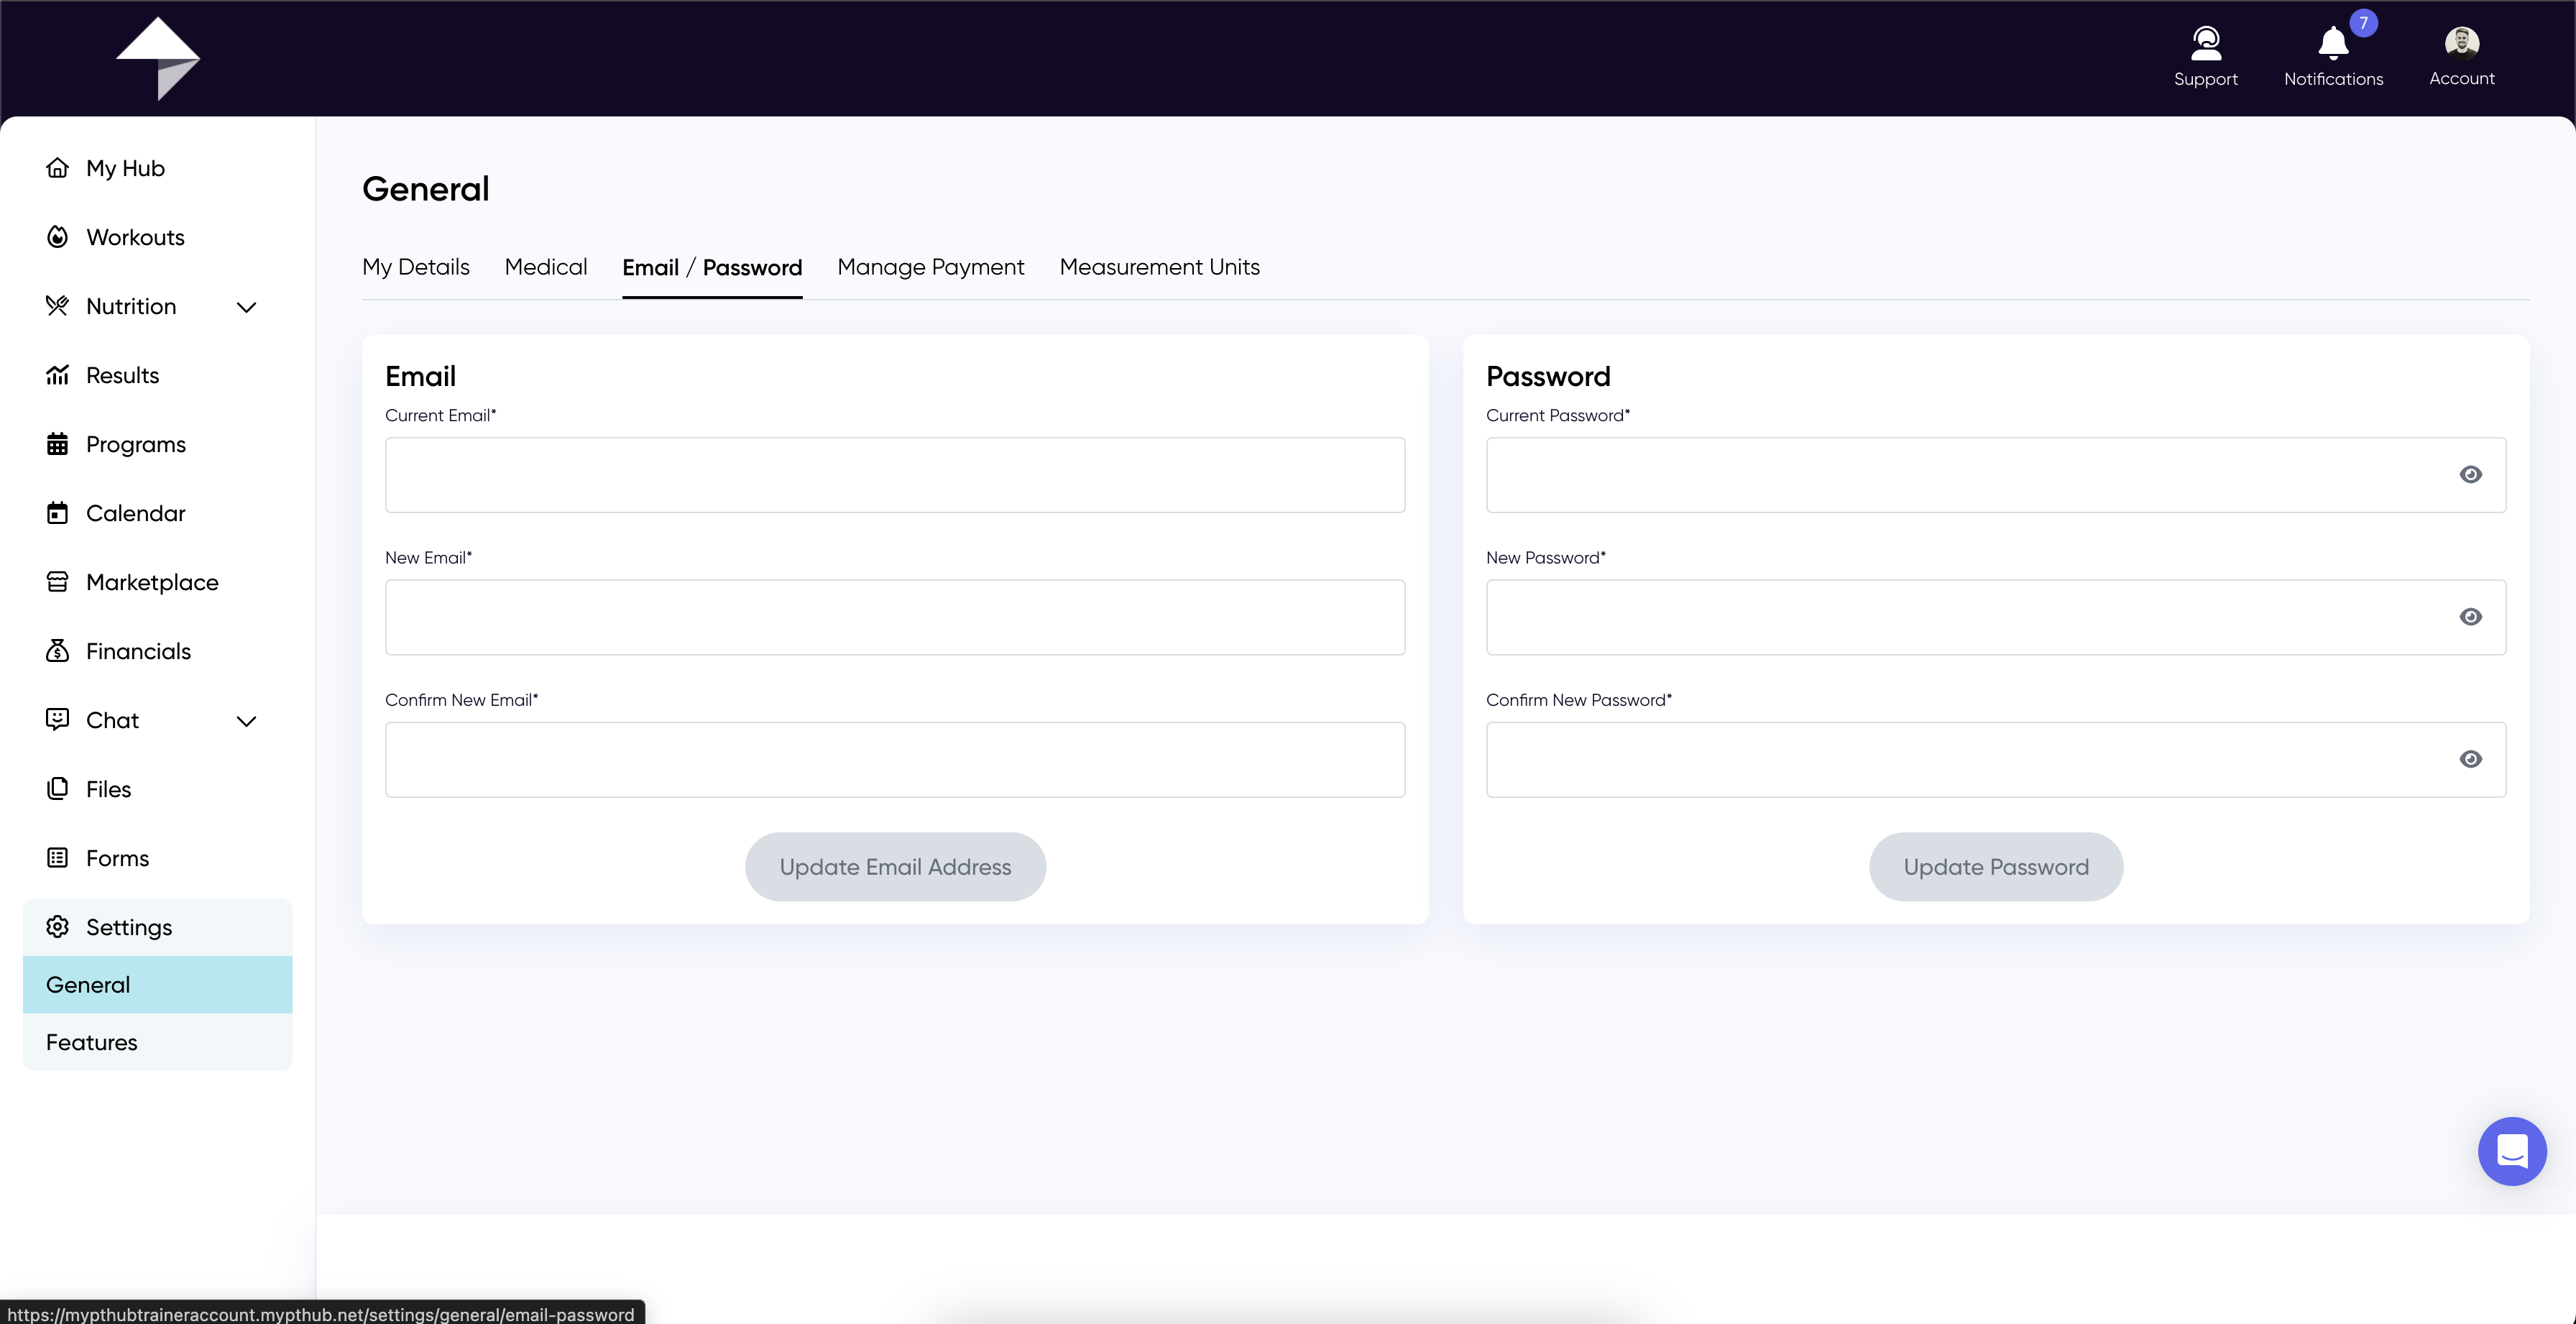Click the Update Email Address button

[x=895, y=866]
